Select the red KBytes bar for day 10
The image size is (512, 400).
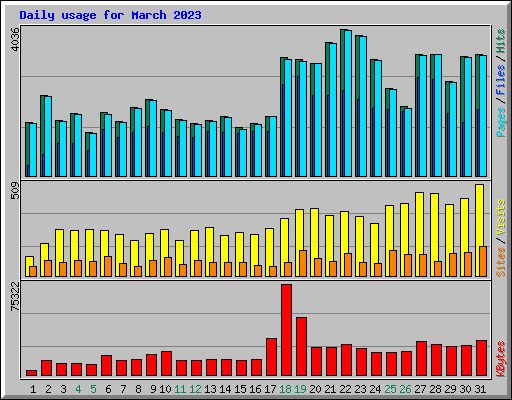[166, 363]
